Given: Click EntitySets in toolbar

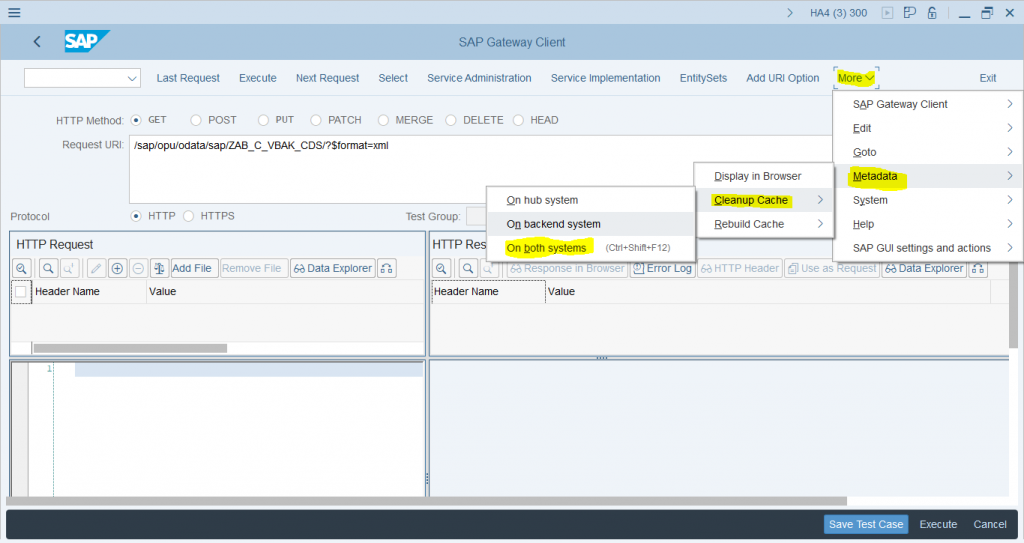Looking at the screenshot, I should [703, 78].
